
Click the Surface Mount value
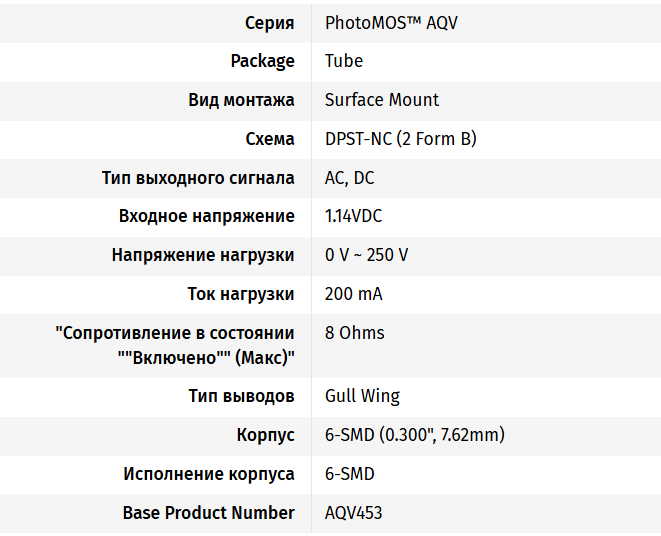(382, 100)
